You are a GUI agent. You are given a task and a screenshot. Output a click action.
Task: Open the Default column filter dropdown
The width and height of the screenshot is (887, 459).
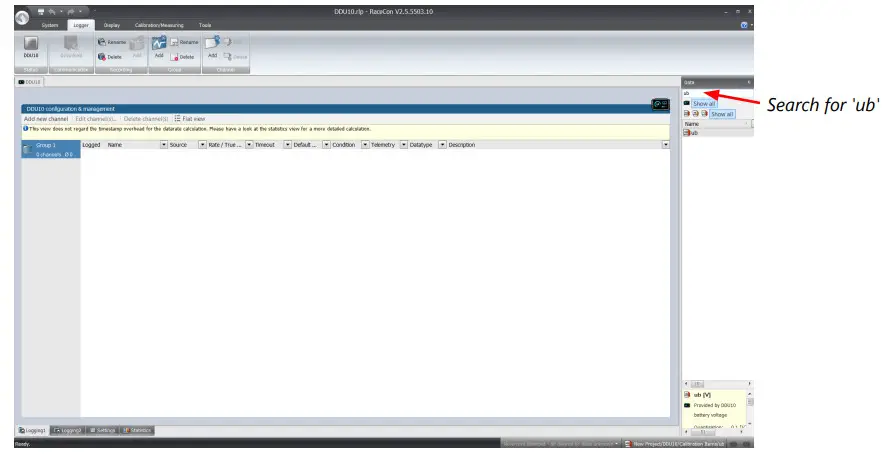pyautogui.click(x=326, y=145)
